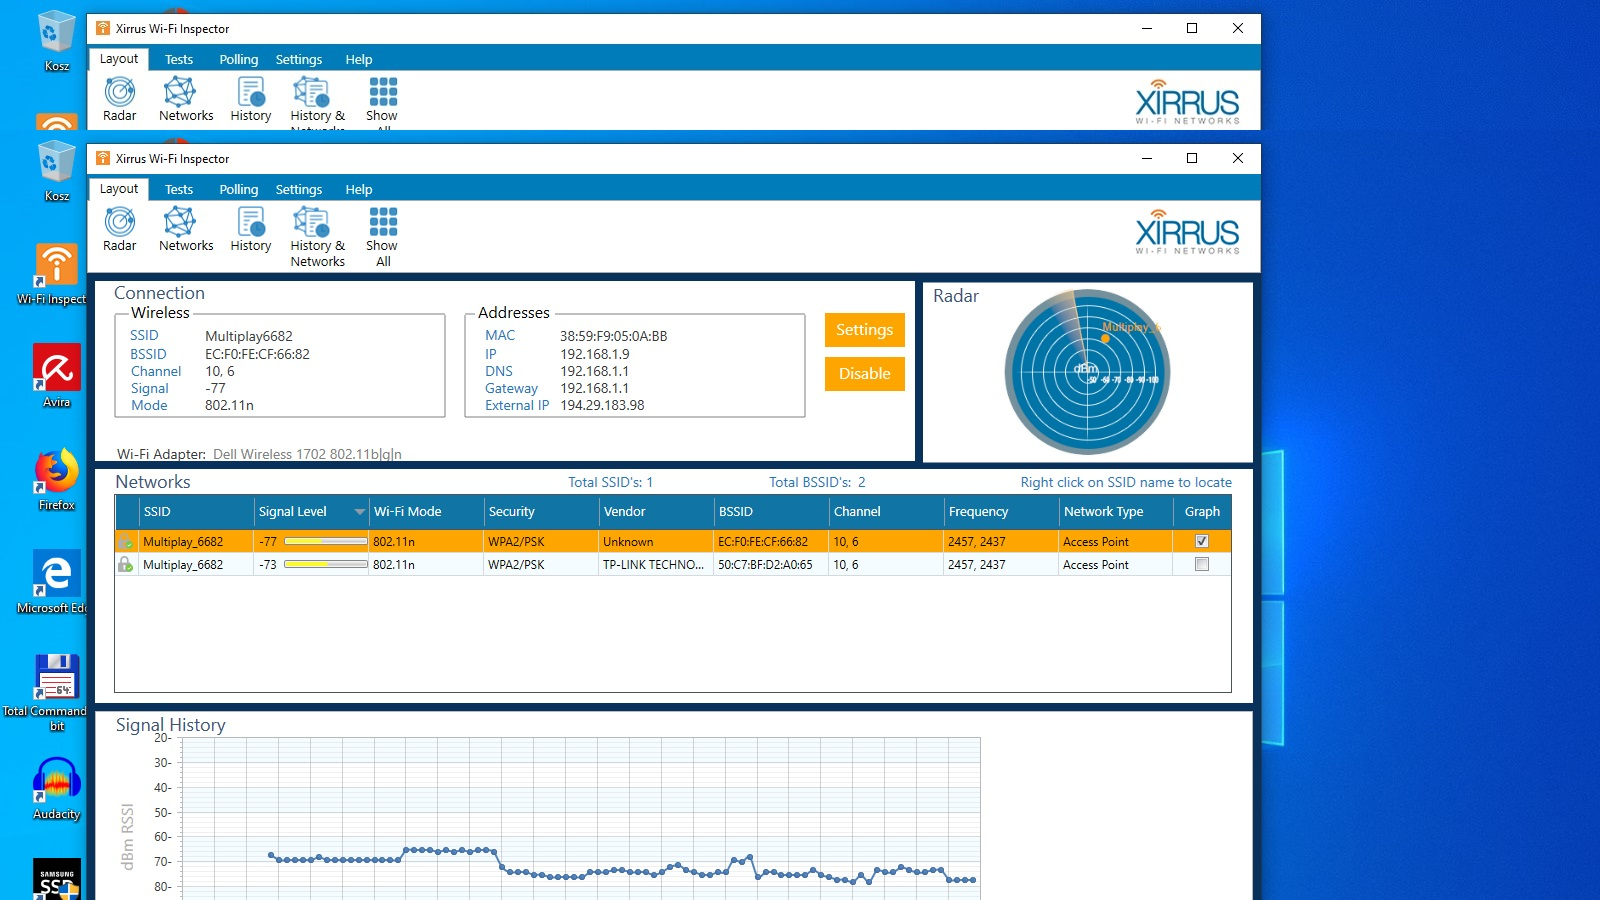Open History layout in back Inspector window
This screenshot has height=900, width=1600.
pos(251,99)
